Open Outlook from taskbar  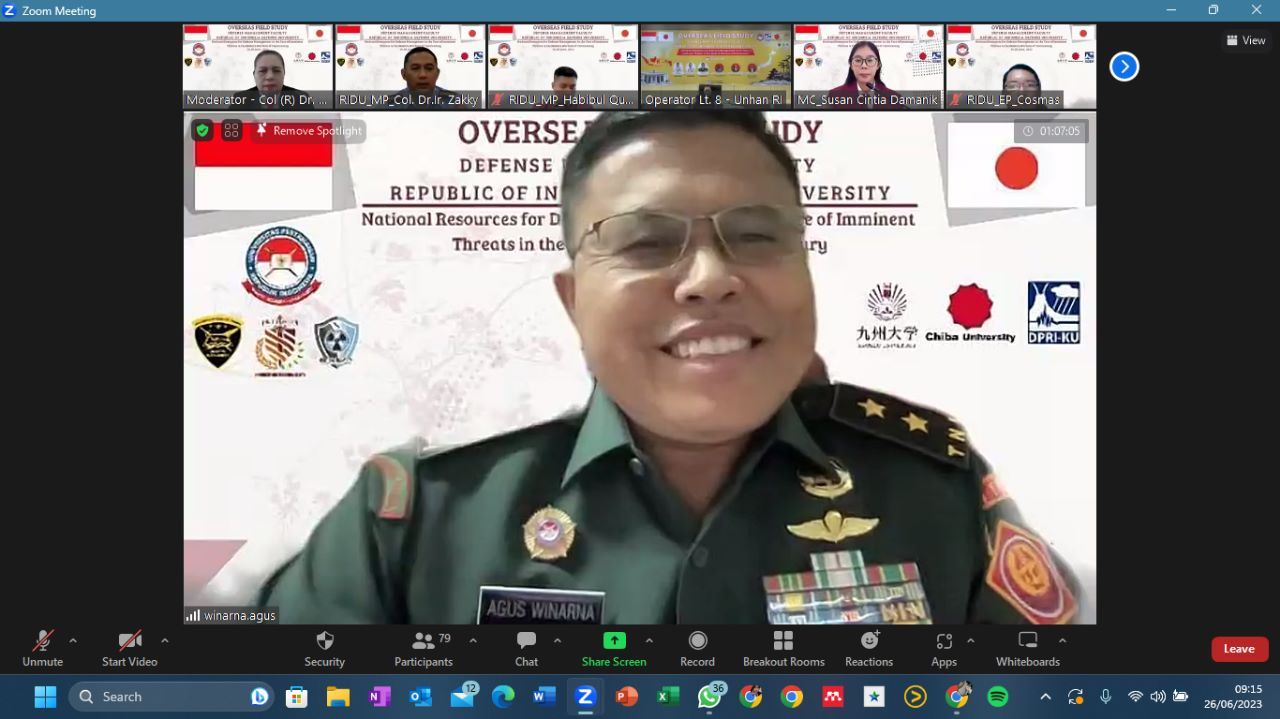[420, 696]
